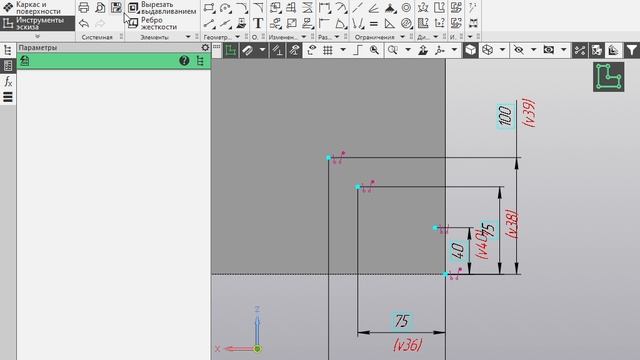
Task: Select the Line segment tool
Action: pos(209,24)
